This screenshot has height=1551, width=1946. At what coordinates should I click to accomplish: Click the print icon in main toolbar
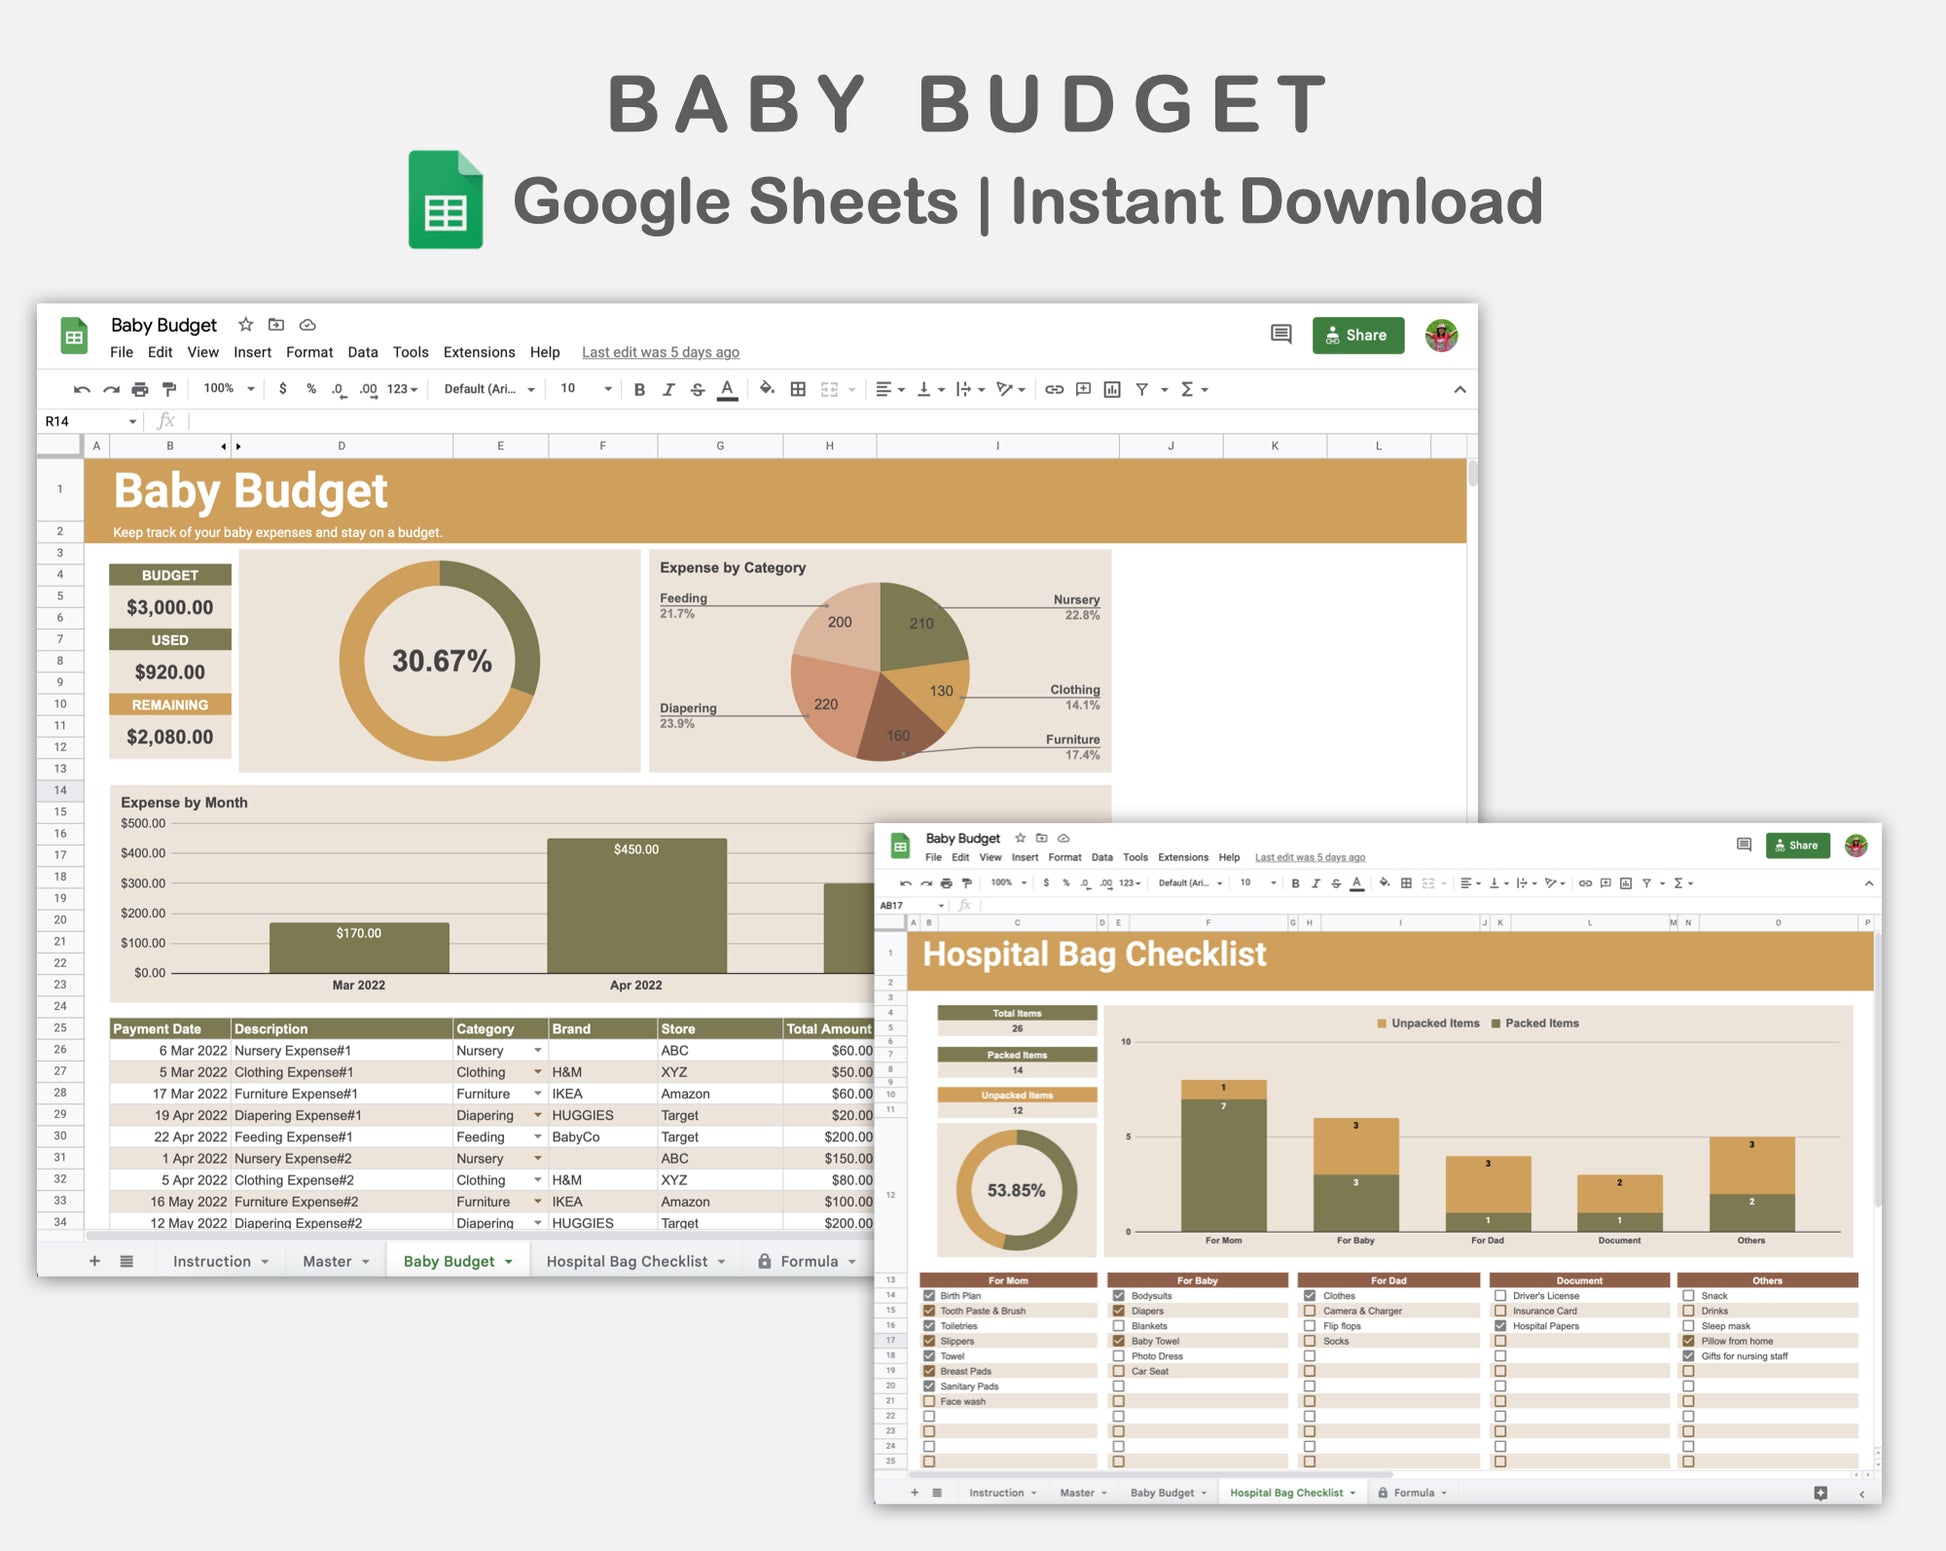pyautogui.click(x=140, y=389)
